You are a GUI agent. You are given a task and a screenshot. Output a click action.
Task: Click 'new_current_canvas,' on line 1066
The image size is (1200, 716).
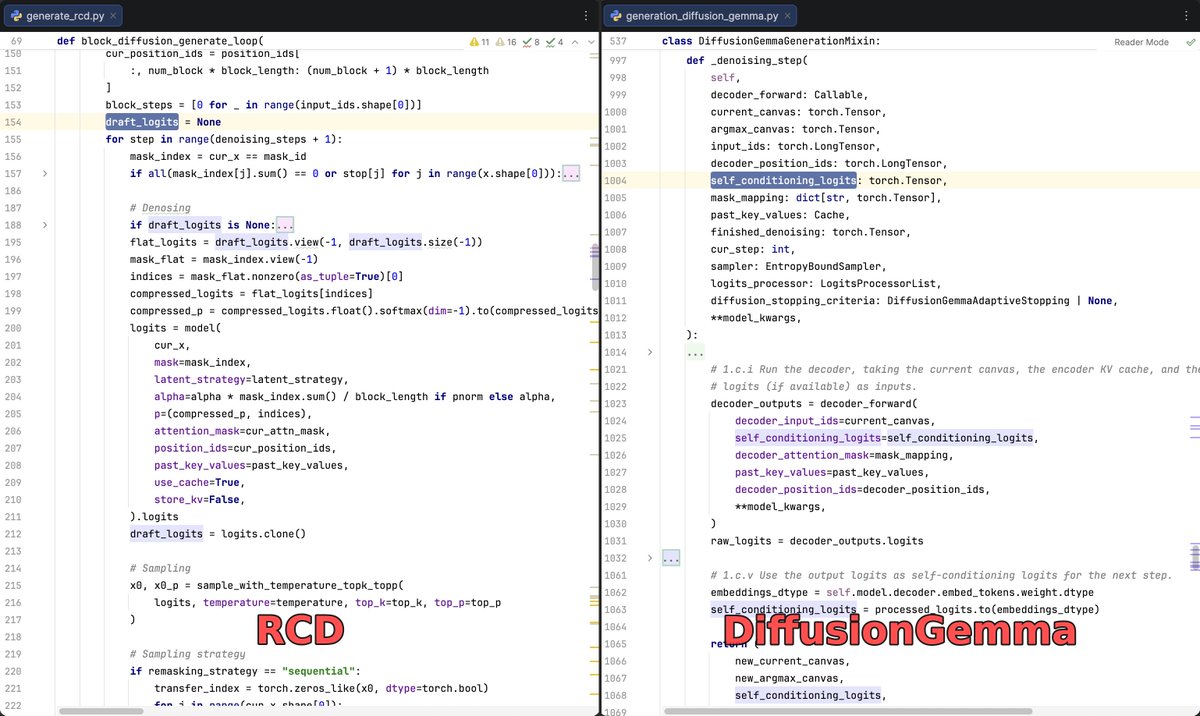point(792,661)
